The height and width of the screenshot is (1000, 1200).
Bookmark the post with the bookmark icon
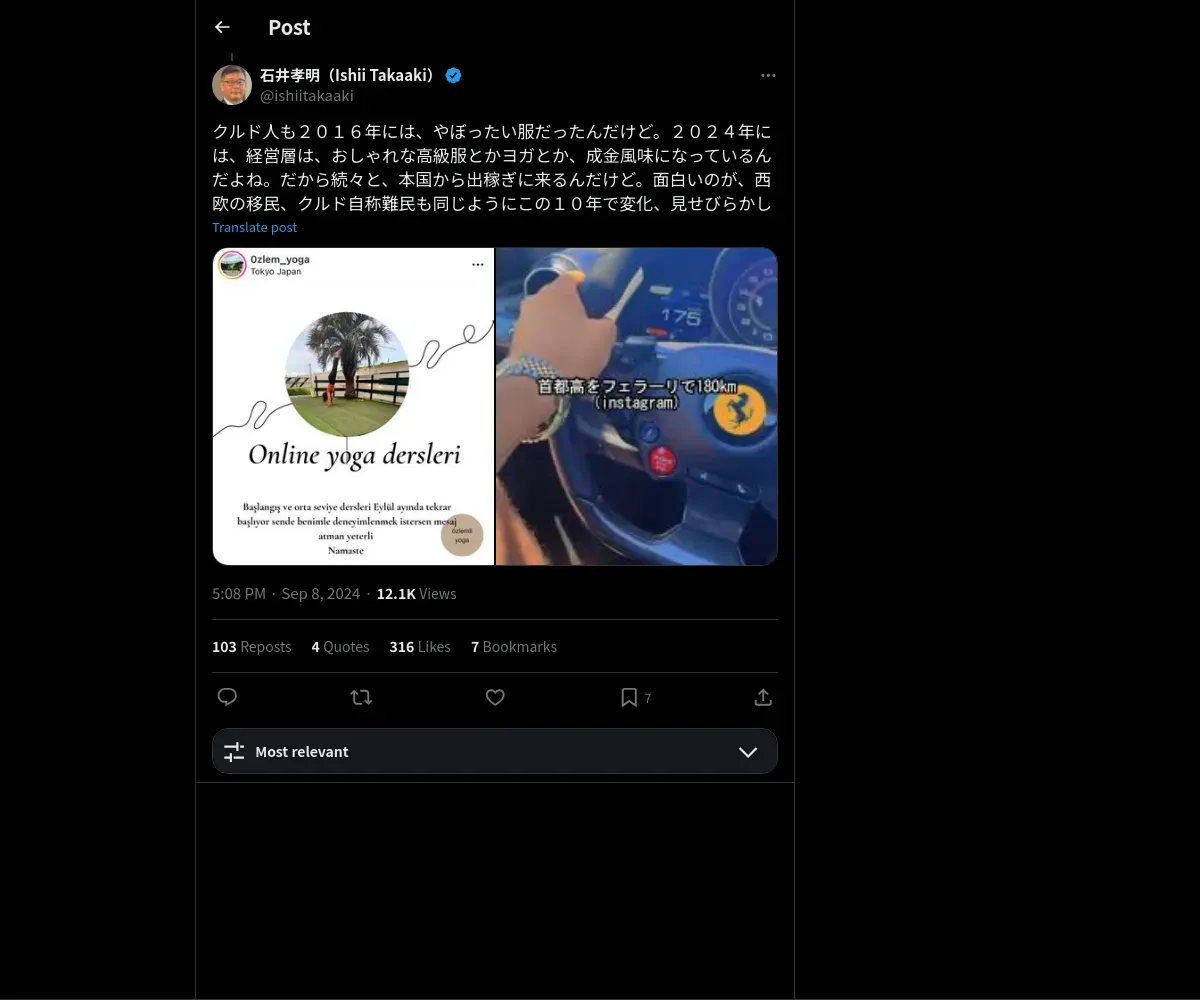coord(629,697)
